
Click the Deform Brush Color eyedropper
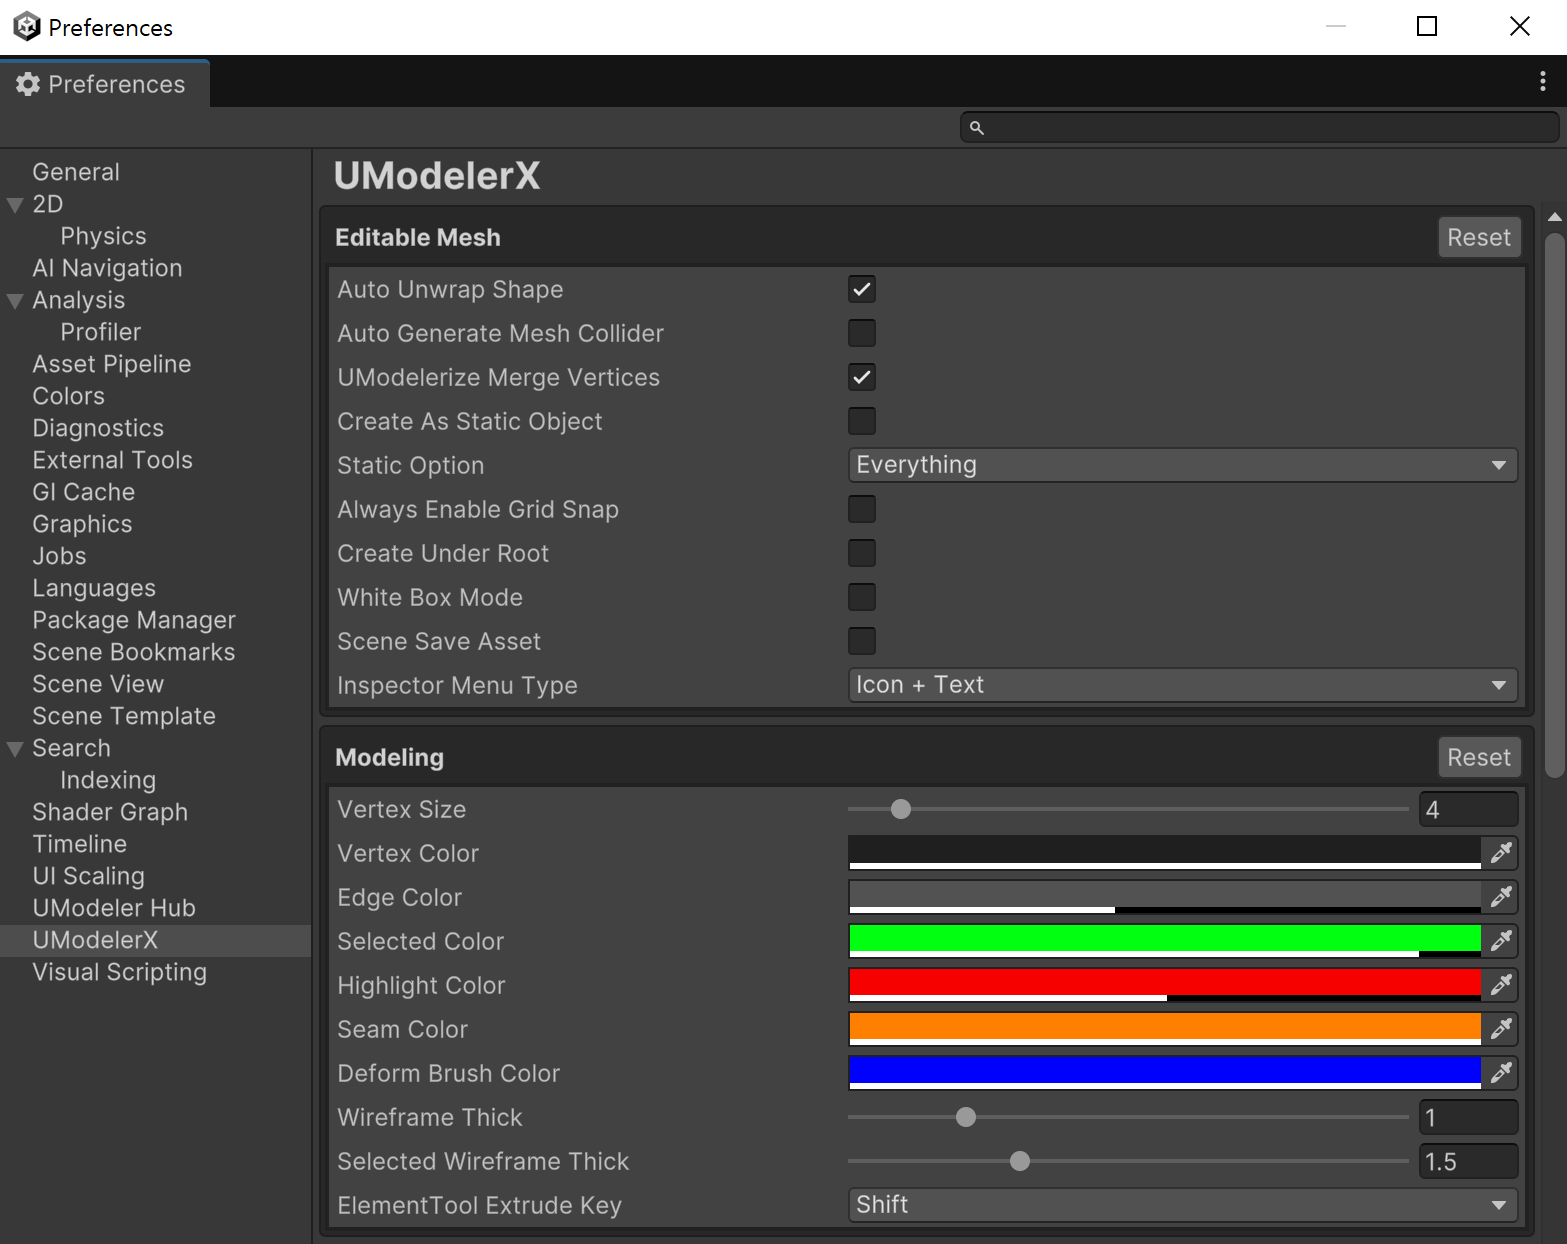[1500, 1073]
